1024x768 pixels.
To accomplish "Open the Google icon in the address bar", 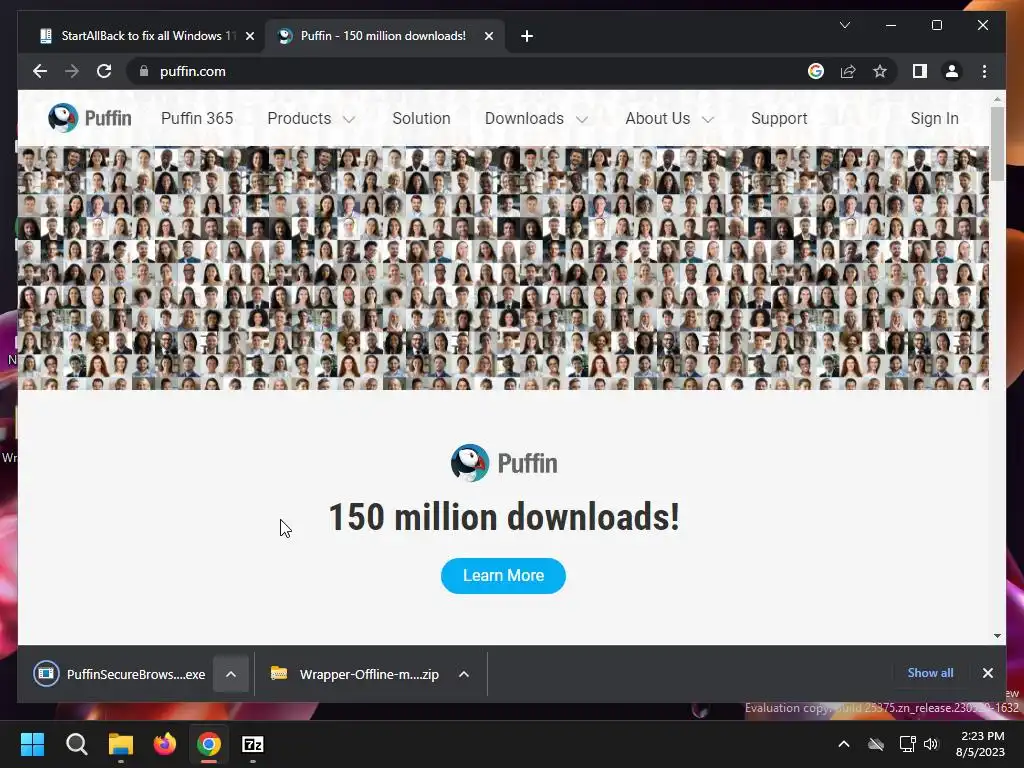I will (x=816, y=71).
